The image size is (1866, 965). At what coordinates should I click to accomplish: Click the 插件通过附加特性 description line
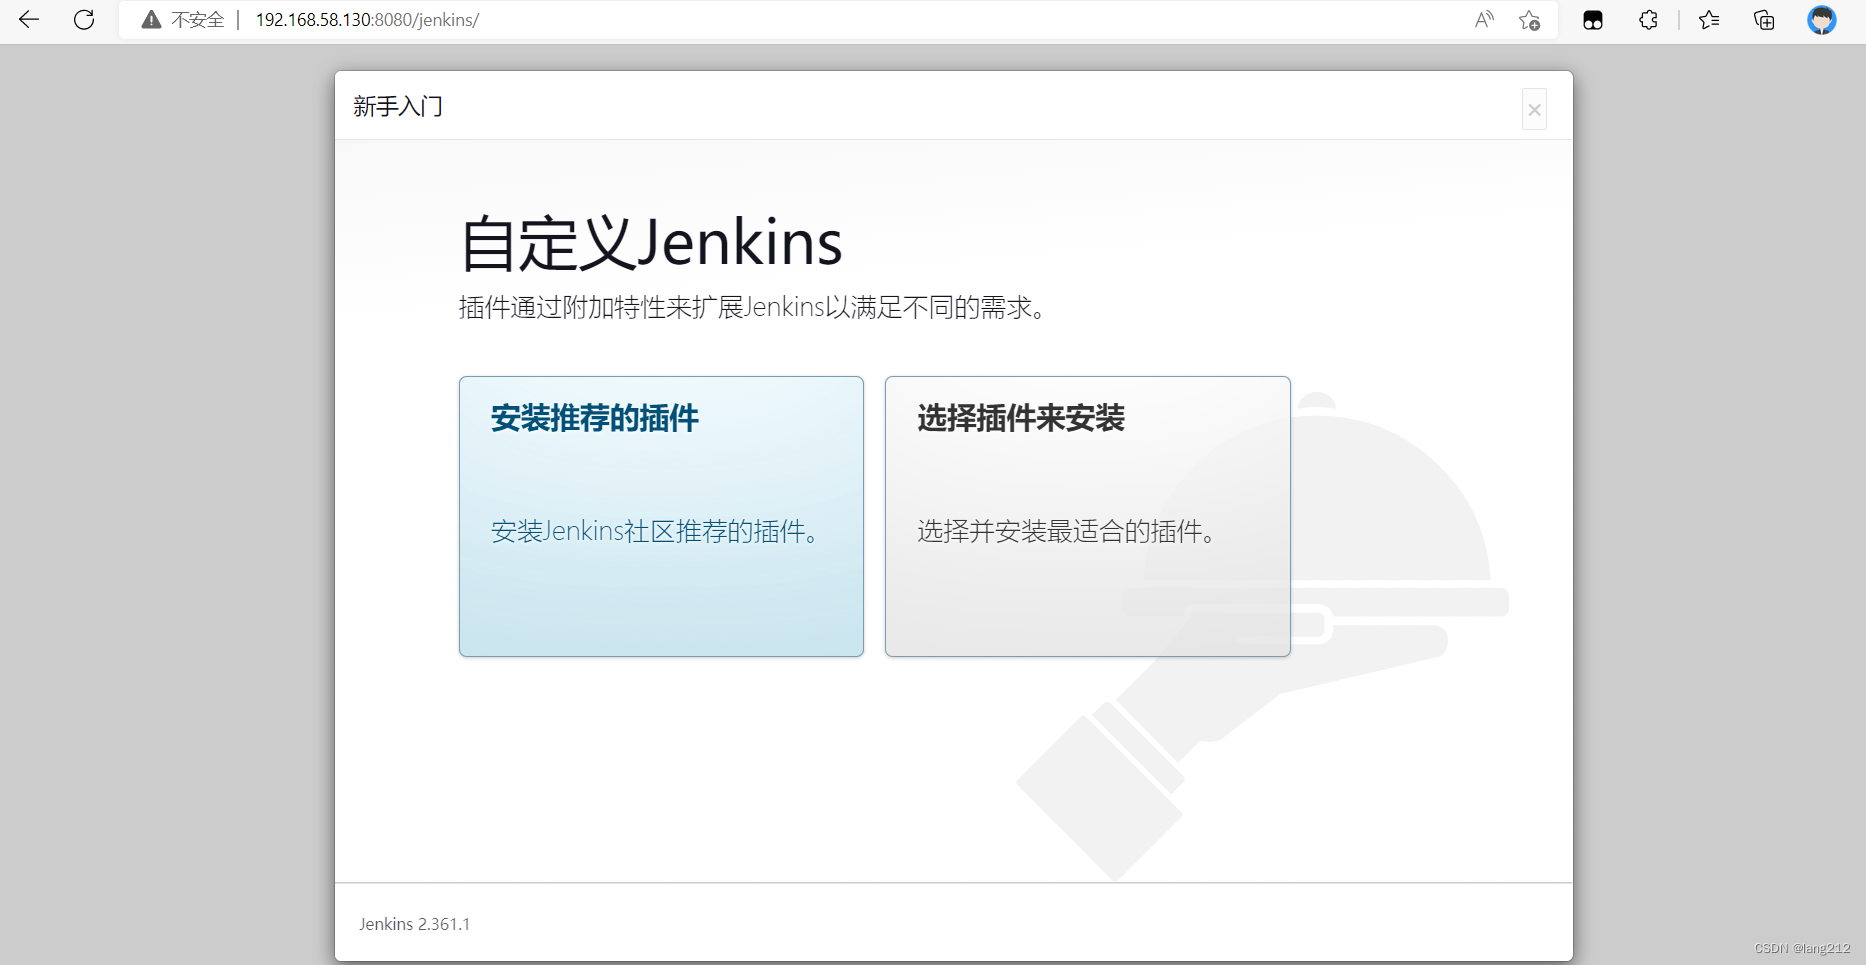click(755, 307)
